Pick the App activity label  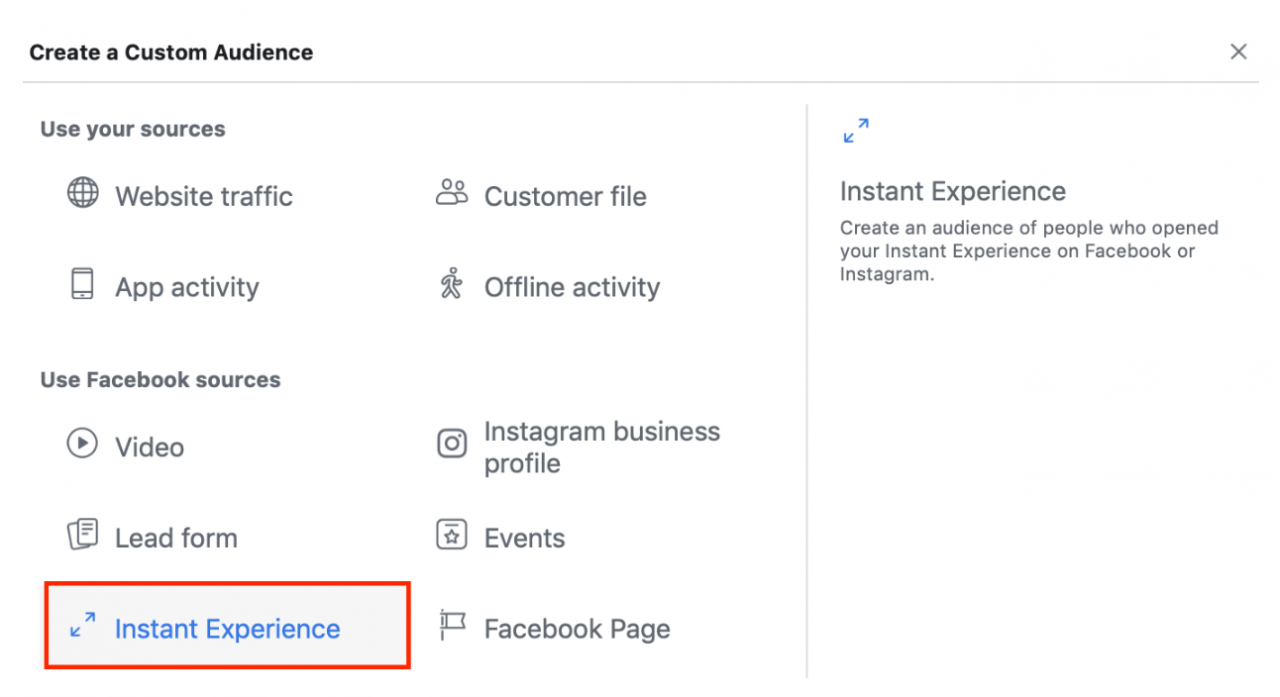coord(187,288)
